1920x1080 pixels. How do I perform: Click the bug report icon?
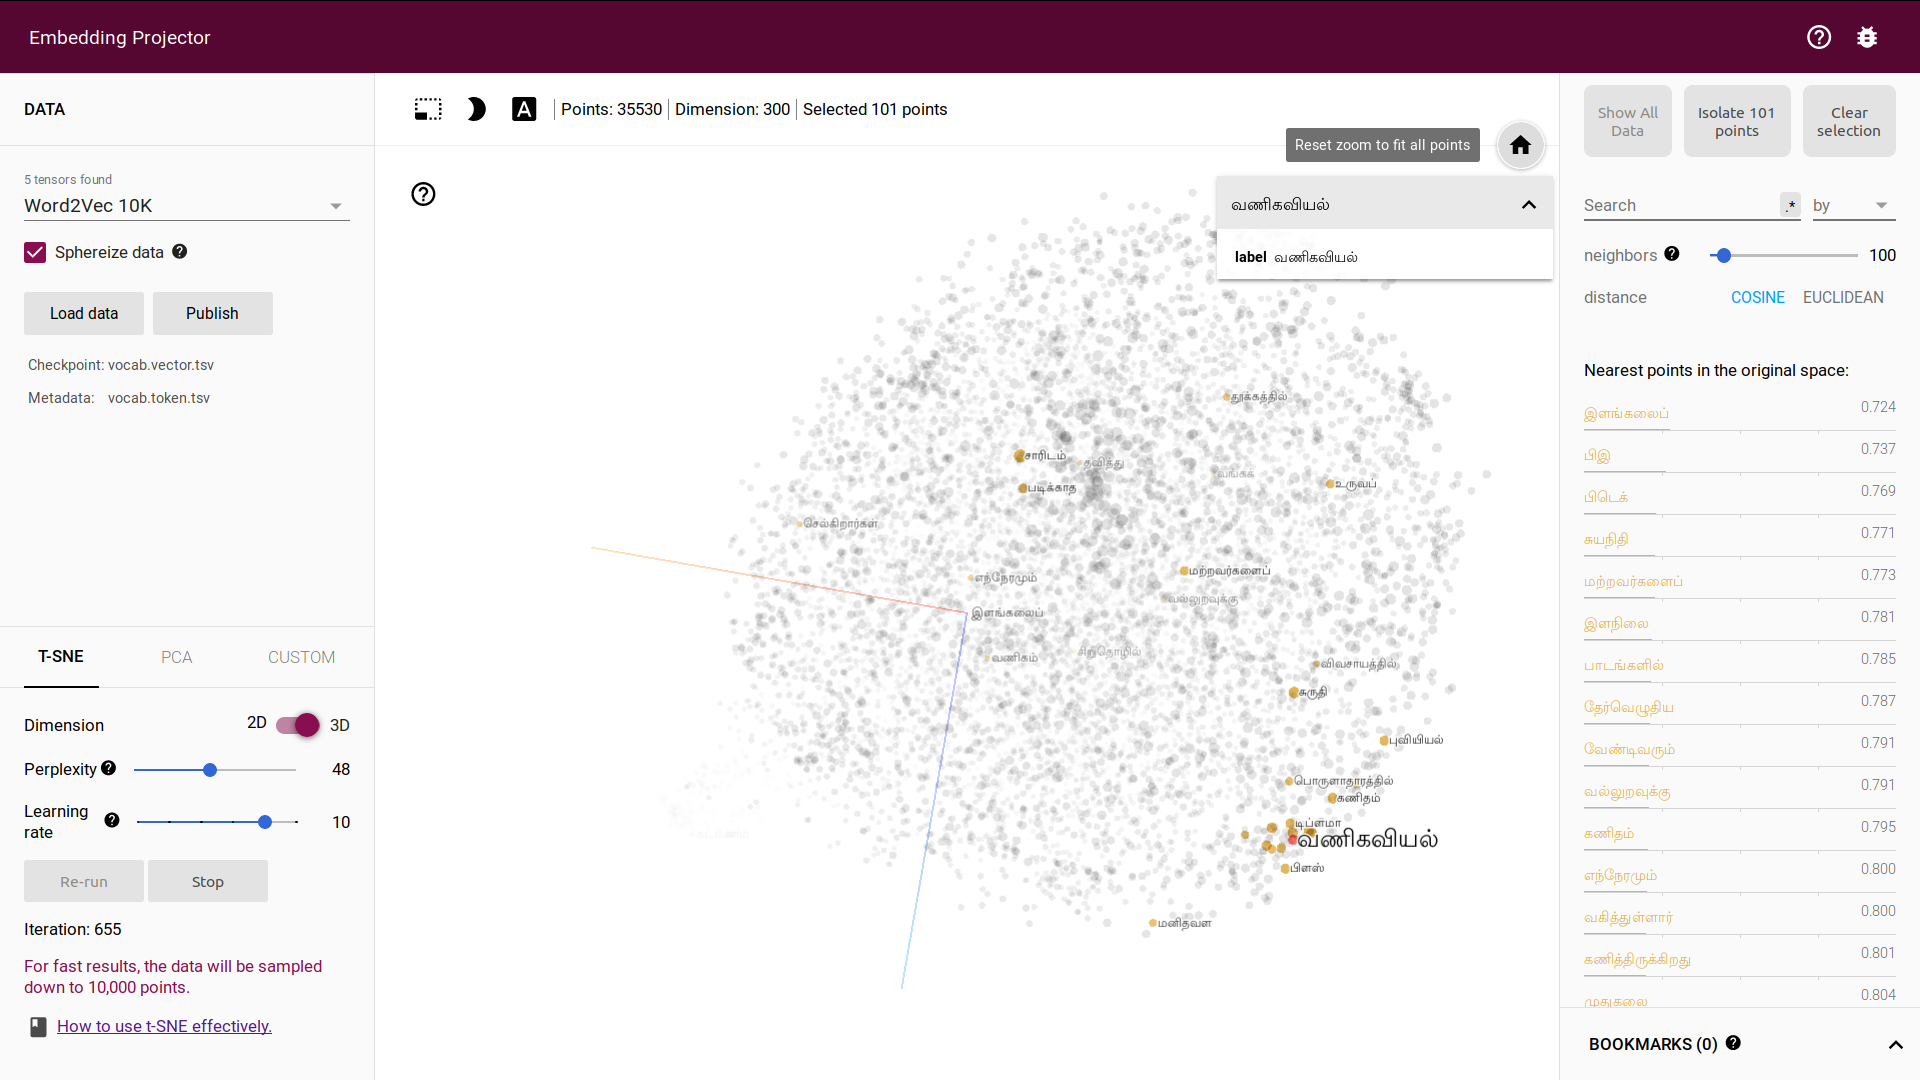click(1867, 37)
